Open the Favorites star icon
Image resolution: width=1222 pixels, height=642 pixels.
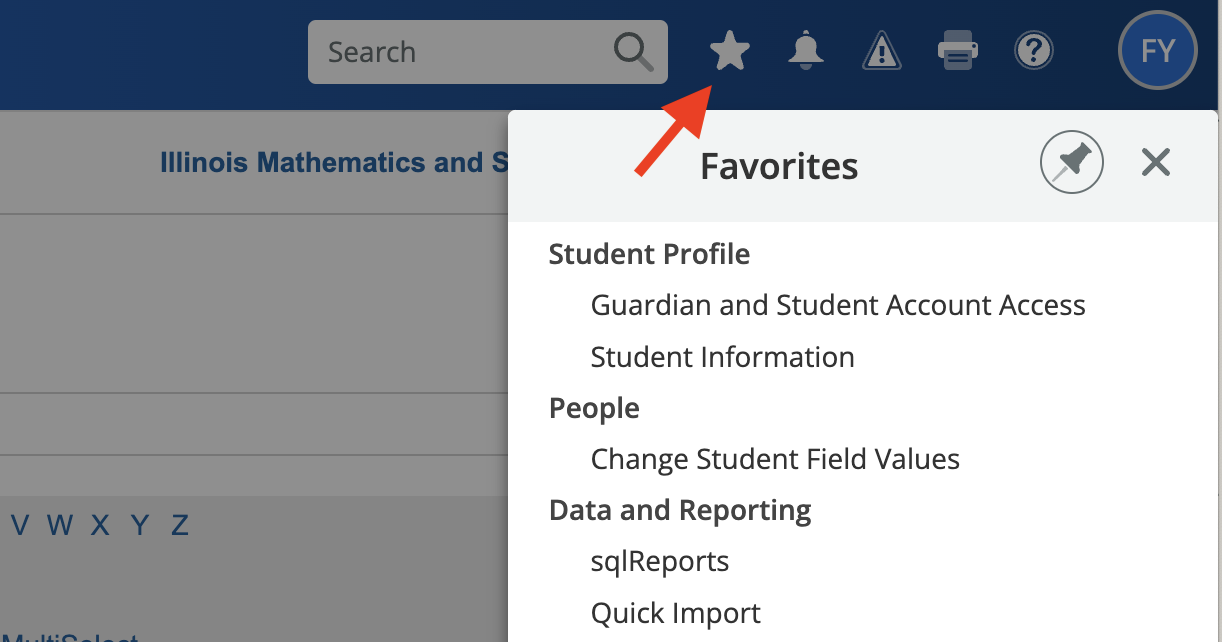coord(730,51)
